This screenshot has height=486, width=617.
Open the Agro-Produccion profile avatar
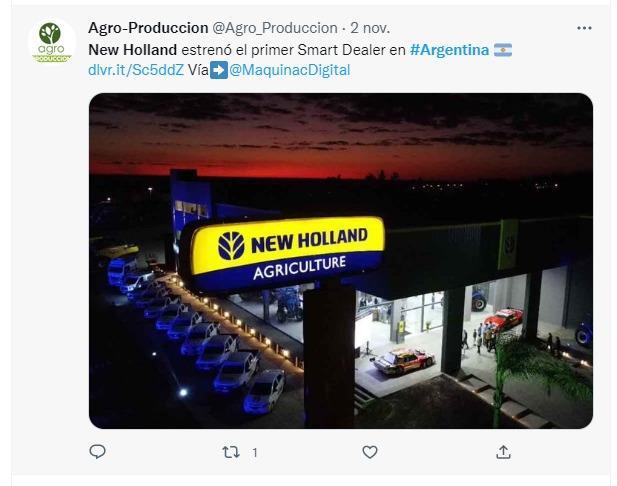[x=52, y=42]
